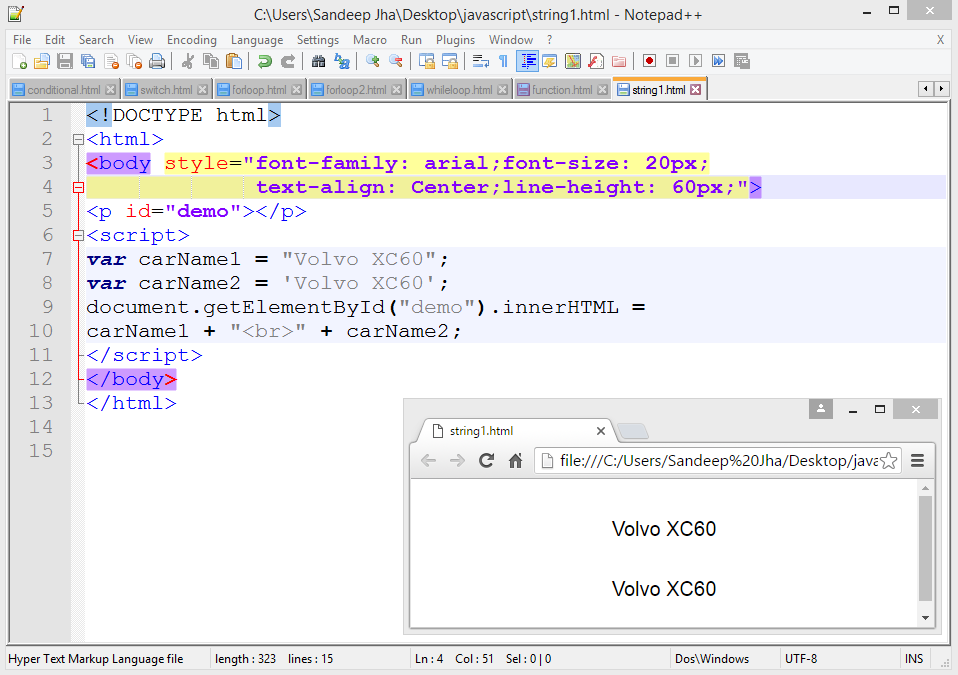
Task: Toggle Show All Characters
Action: coord(502,61)
